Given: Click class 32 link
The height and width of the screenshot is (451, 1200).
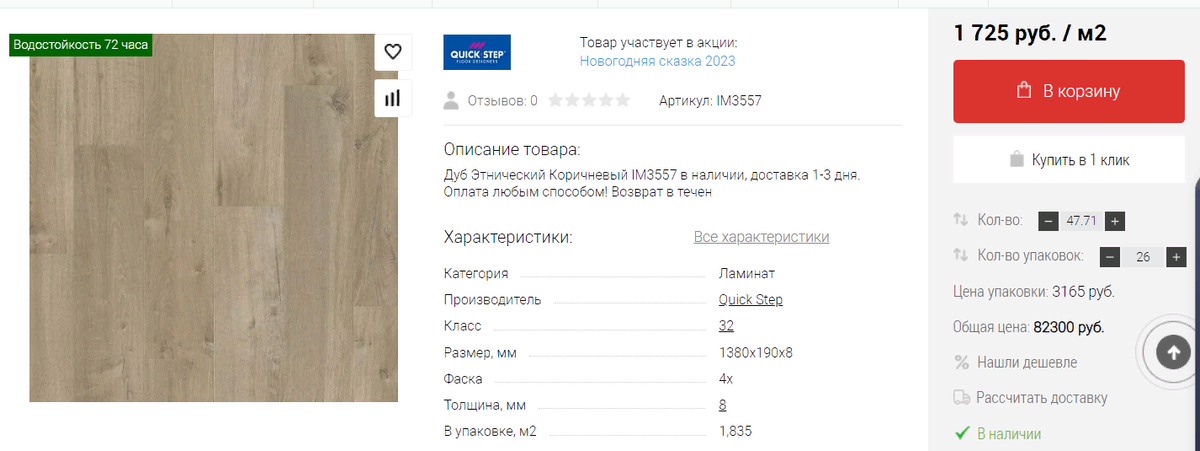Looking at the screenshot, I should 726,326.
